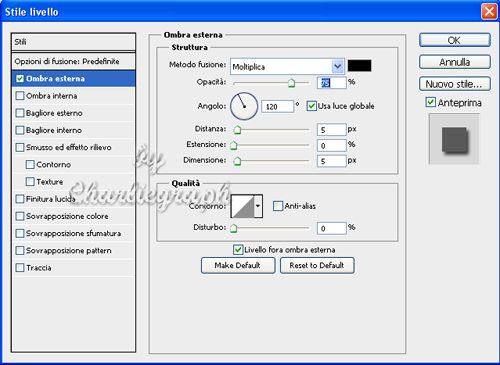Image resolution: width=500 pixels, height=365 pixels.
Task: Toggle Livello fora ombra esterna checkbox
Action: click(238, 250)
